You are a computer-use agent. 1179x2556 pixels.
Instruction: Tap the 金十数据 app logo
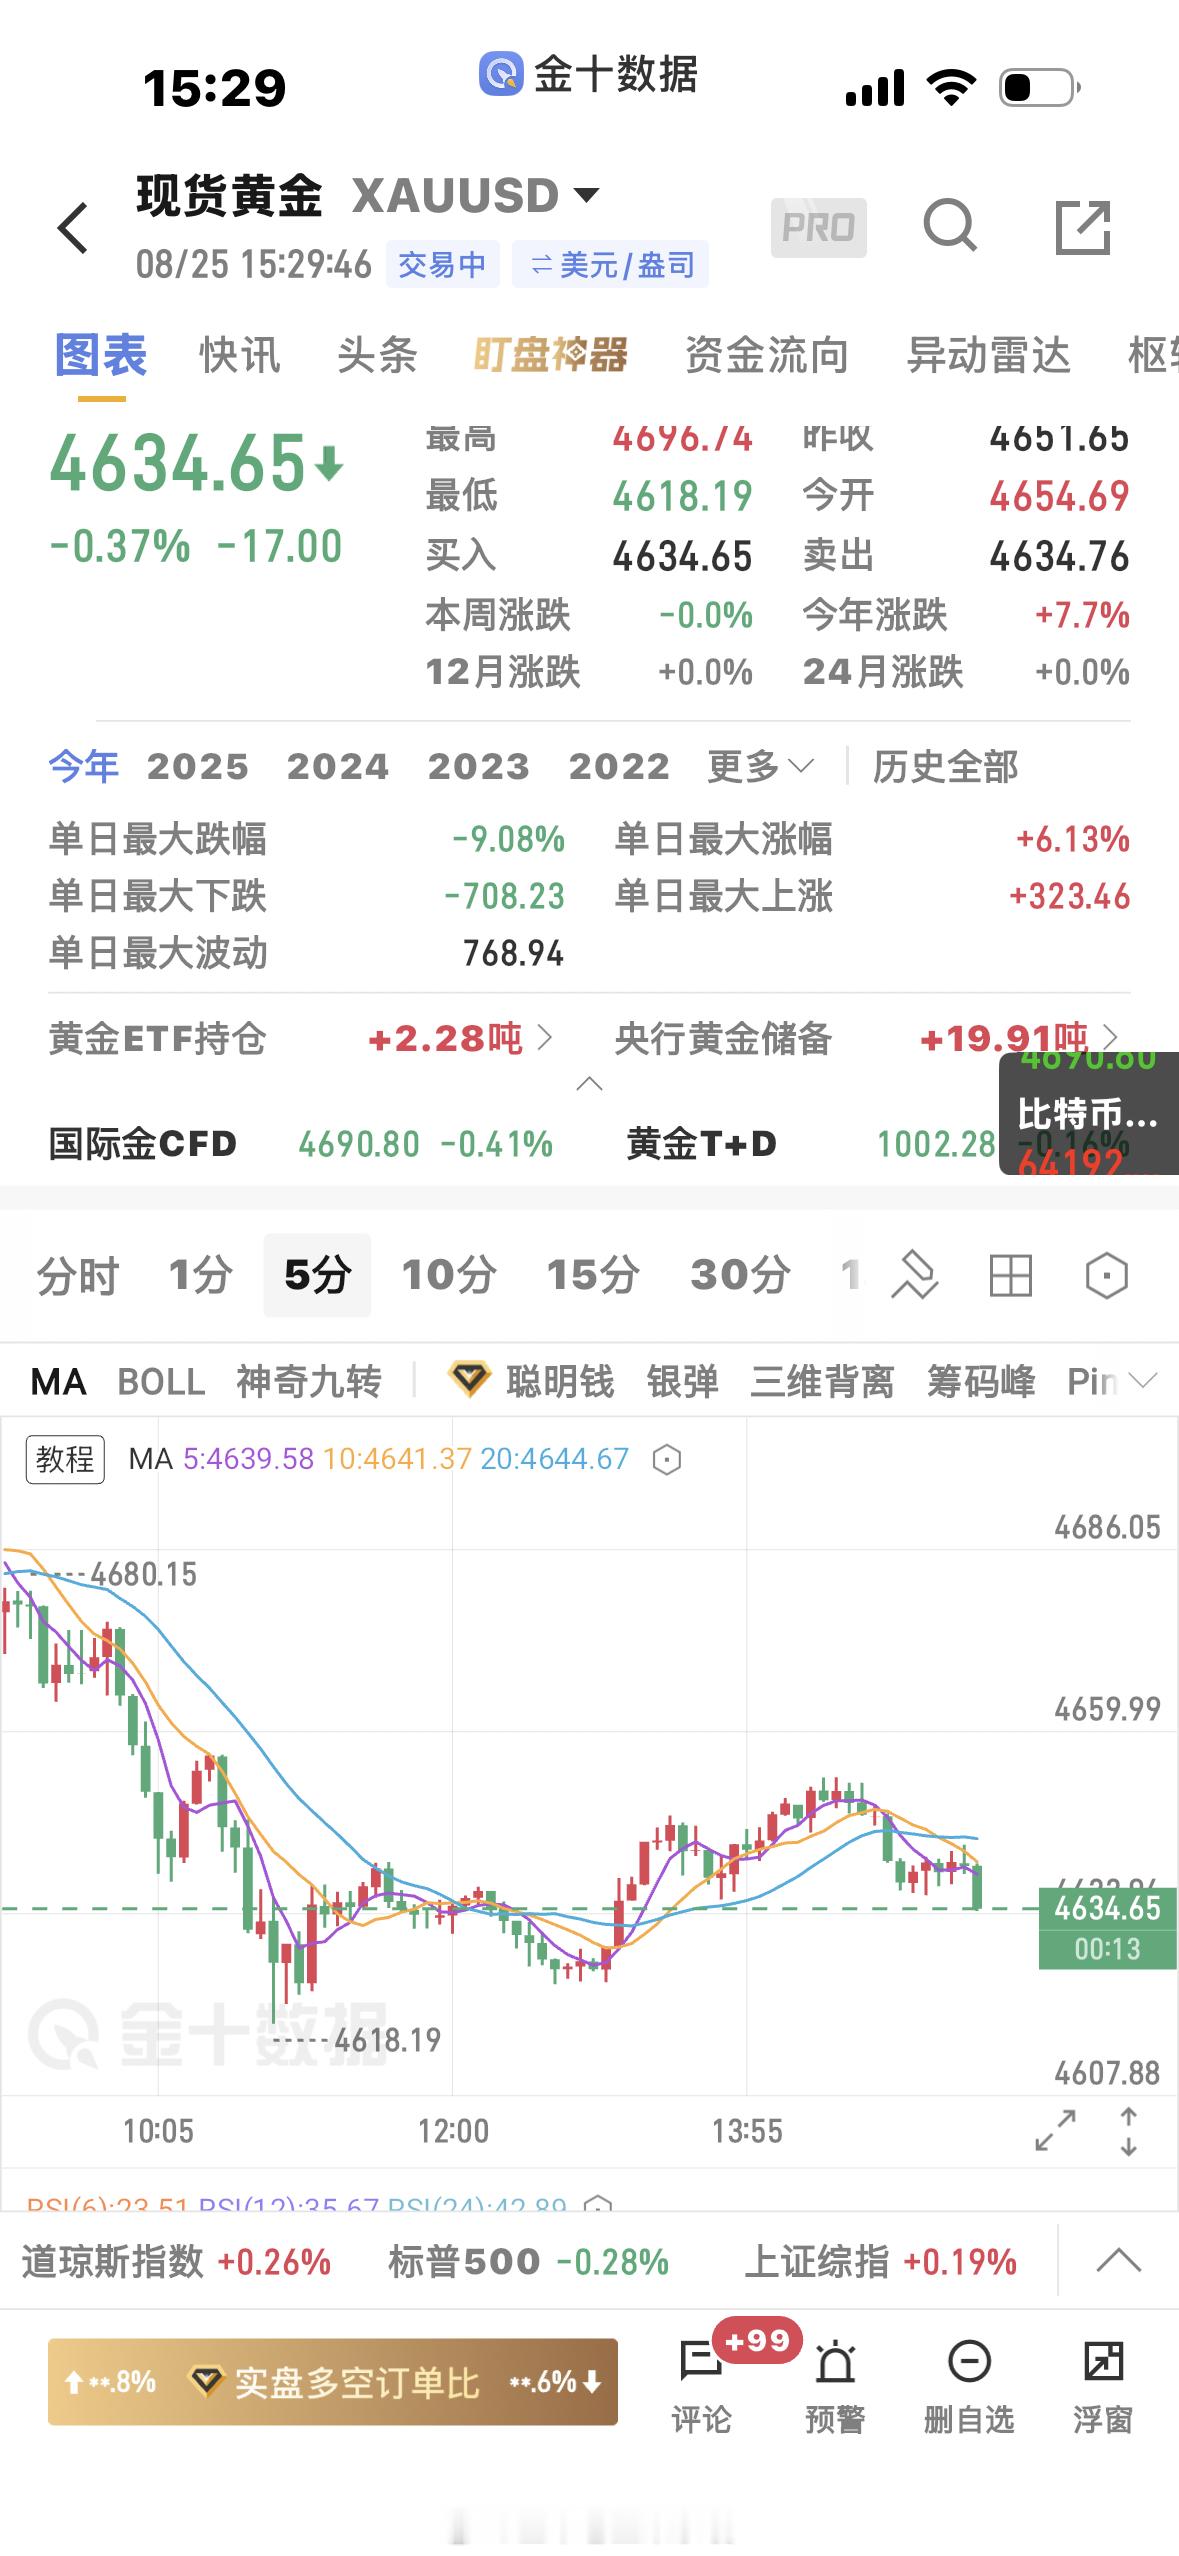[x=501, y=74]
